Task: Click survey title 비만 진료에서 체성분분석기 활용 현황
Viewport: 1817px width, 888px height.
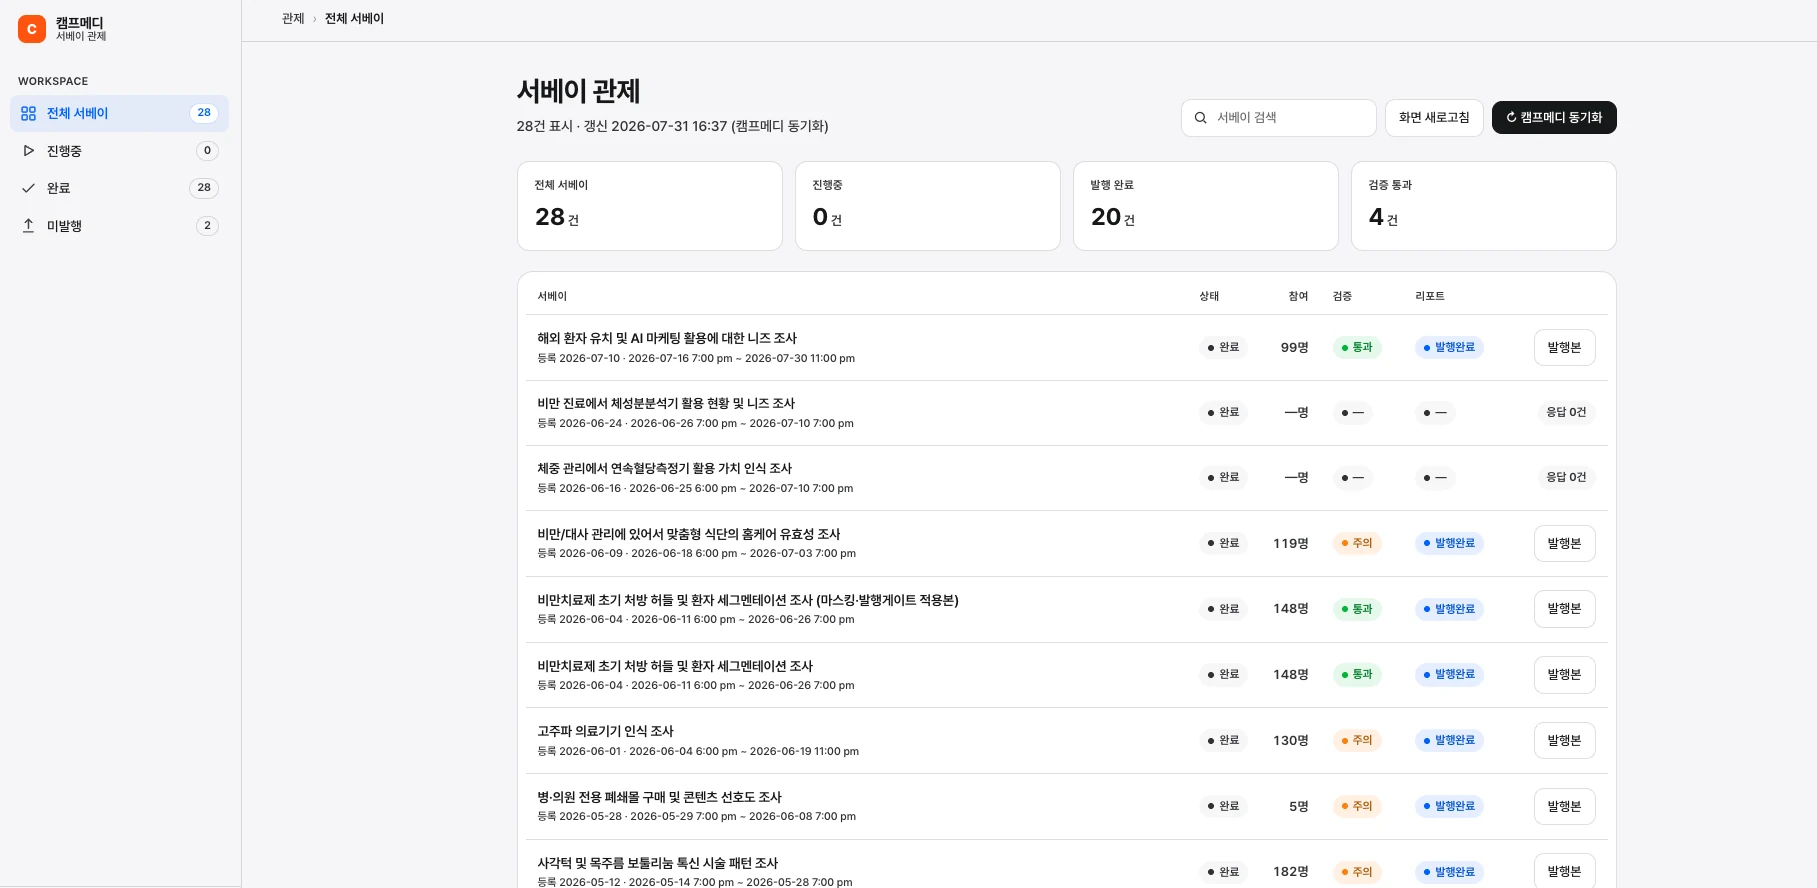Action: click(666, 404)
